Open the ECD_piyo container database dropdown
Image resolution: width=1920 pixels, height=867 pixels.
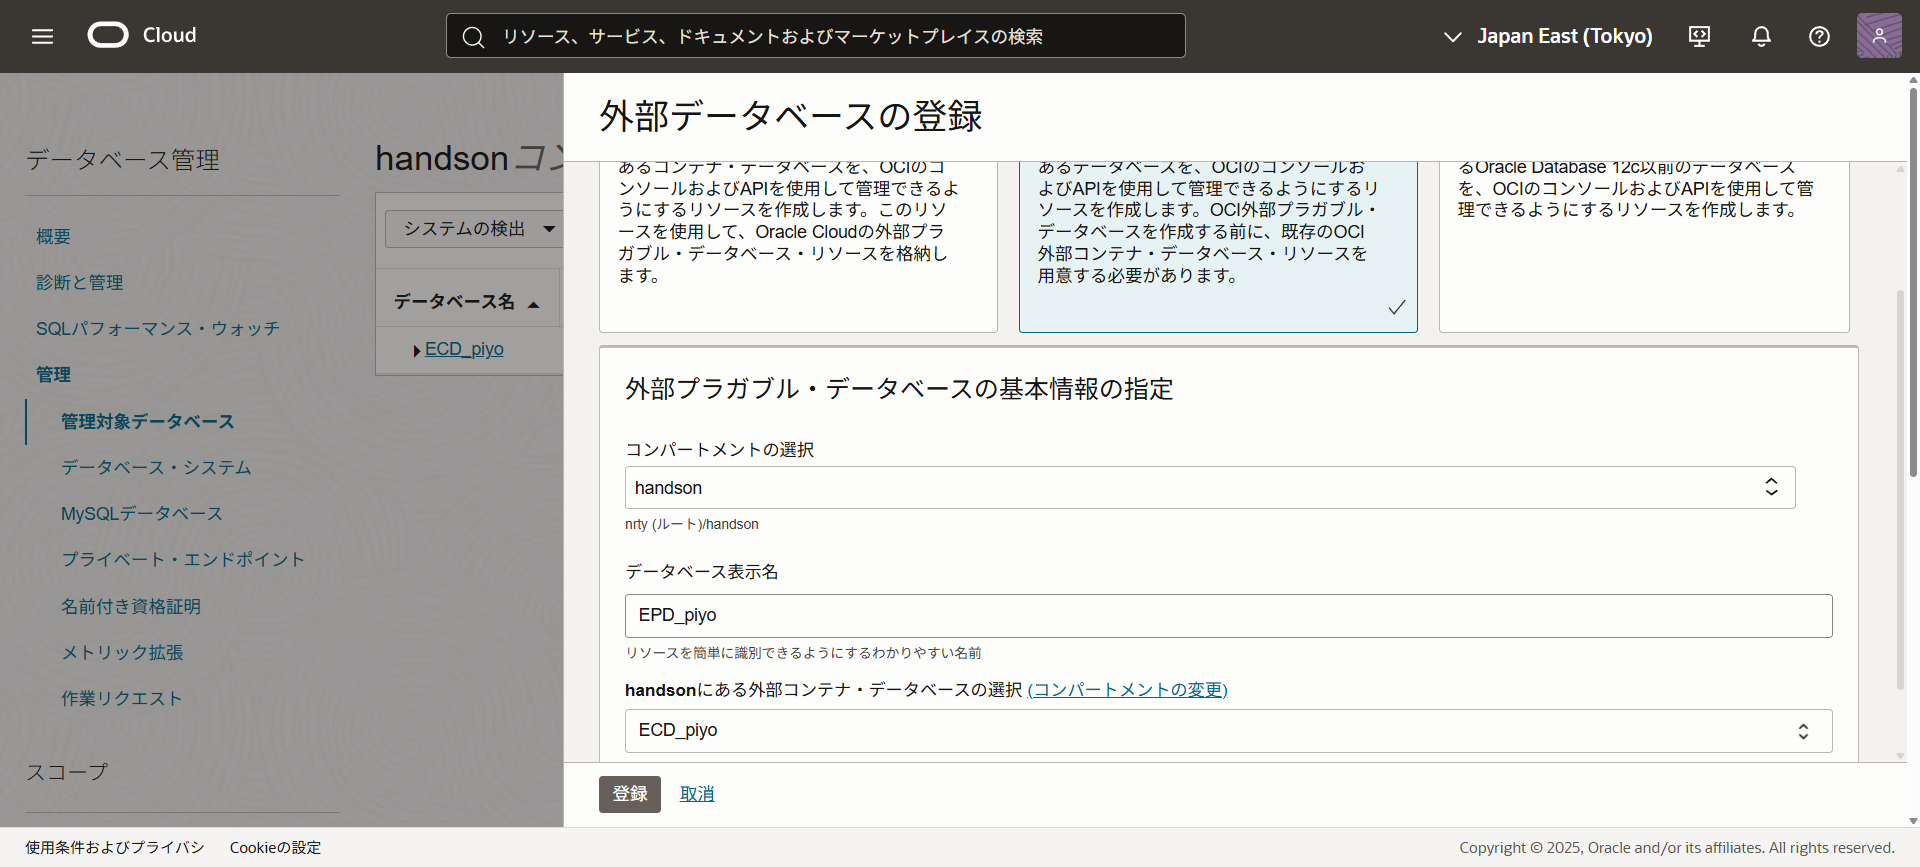click(1228, 731)
